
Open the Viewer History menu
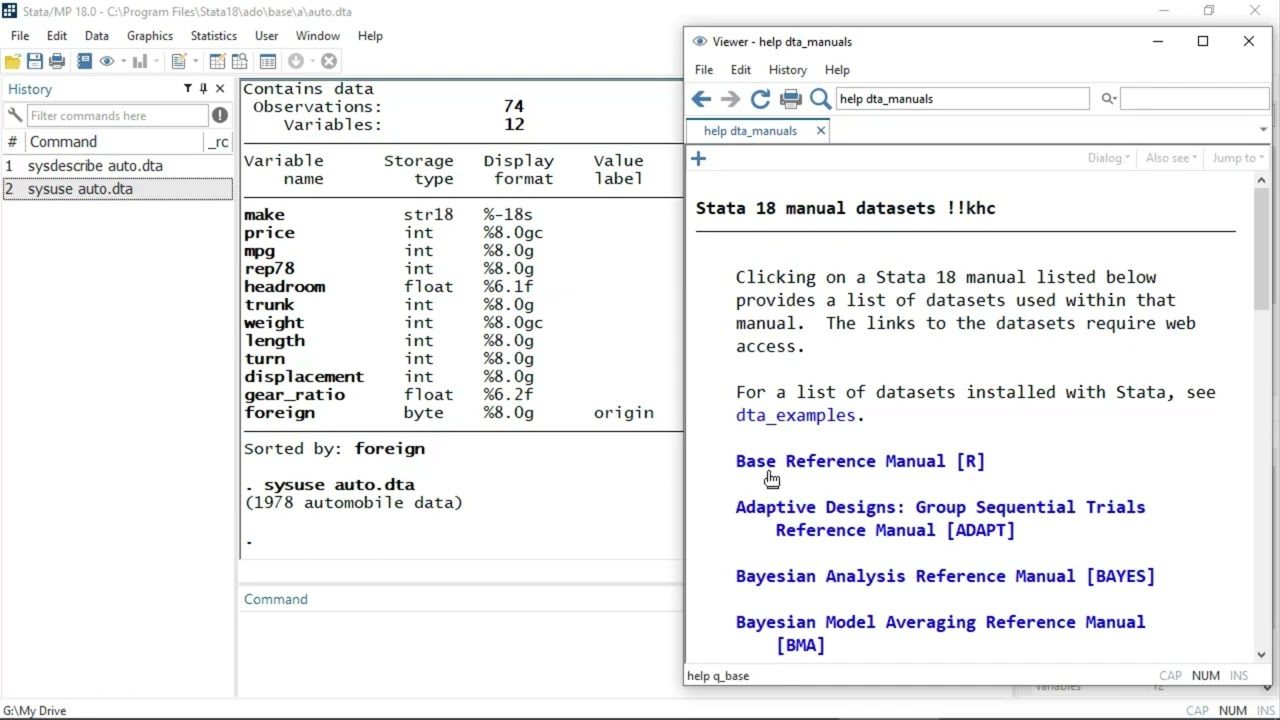pyautogui.click(x=787, y=69)
